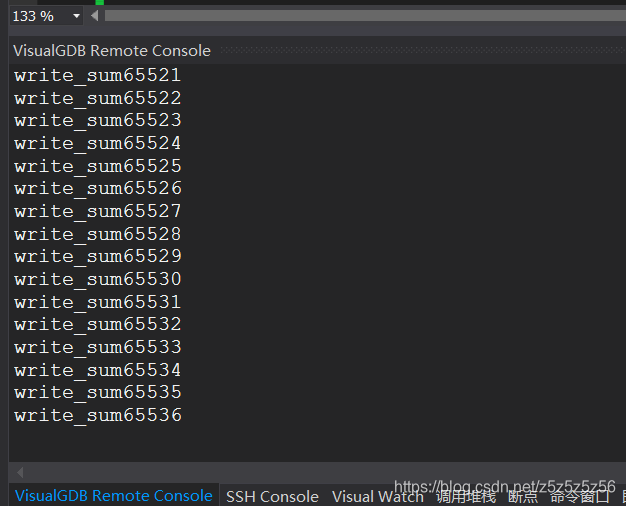The image size is (626, 506).
Task: Select the line write_sum65525
Action: [x=98, y=166]
